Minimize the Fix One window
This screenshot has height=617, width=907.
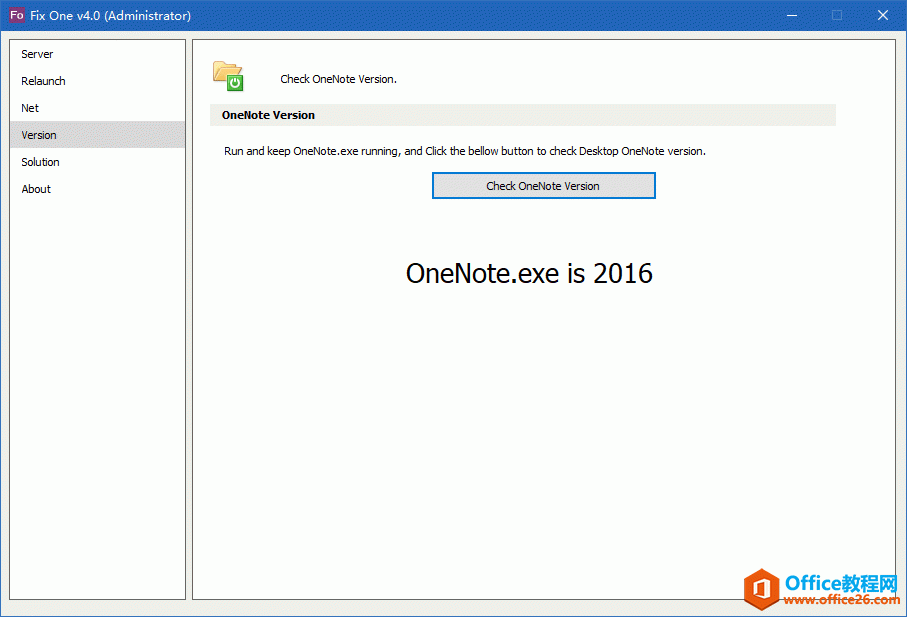[791, 15]
